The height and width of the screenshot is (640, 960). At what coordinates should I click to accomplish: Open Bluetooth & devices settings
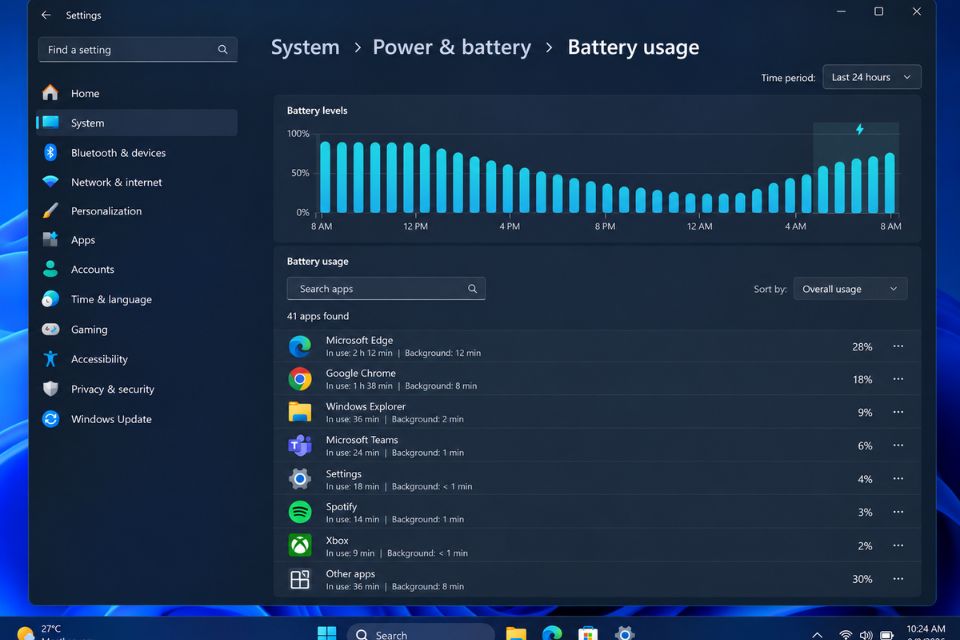137,152
